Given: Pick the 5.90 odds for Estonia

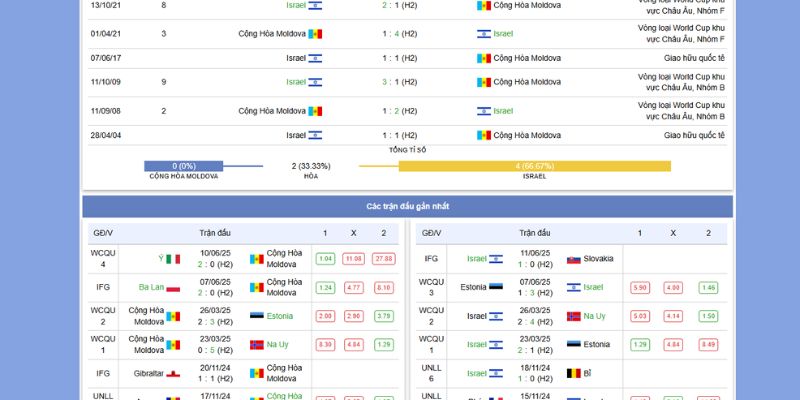Looking at the screenshot, I should click(x=640, y=288).
